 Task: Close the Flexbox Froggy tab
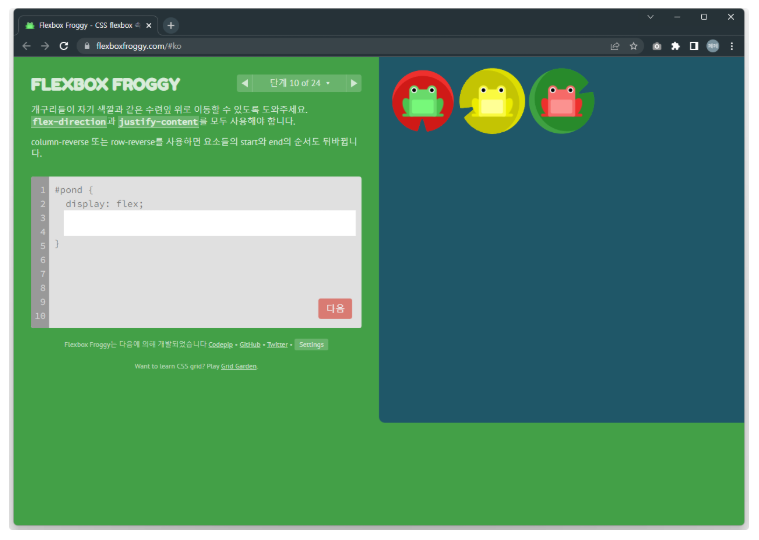[x=149, y=25]
